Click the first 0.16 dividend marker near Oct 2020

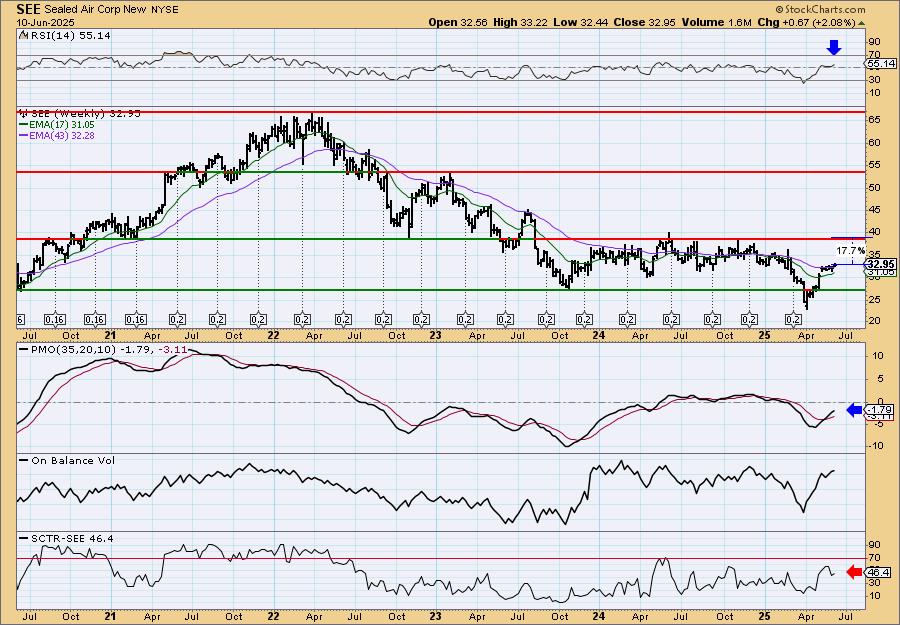55,319
